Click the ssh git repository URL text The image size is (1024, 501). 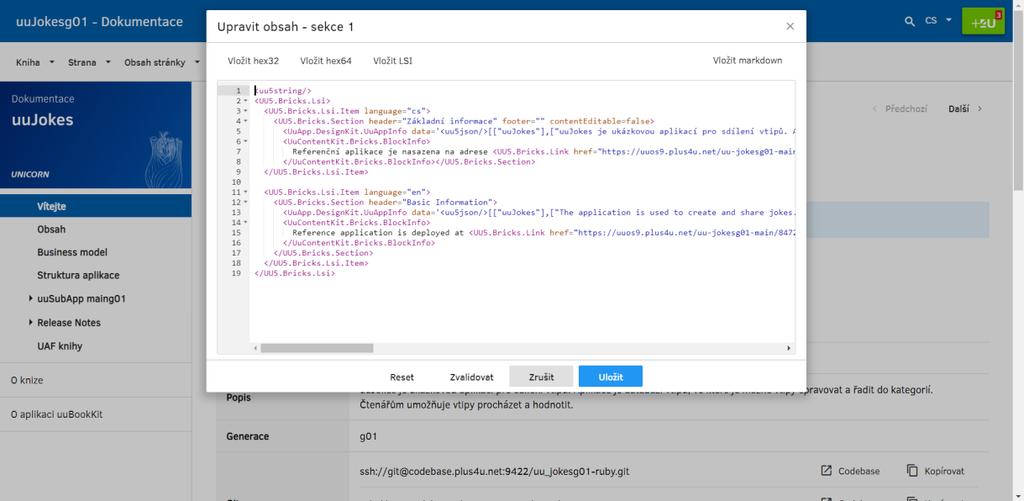(x=494, y=471)
